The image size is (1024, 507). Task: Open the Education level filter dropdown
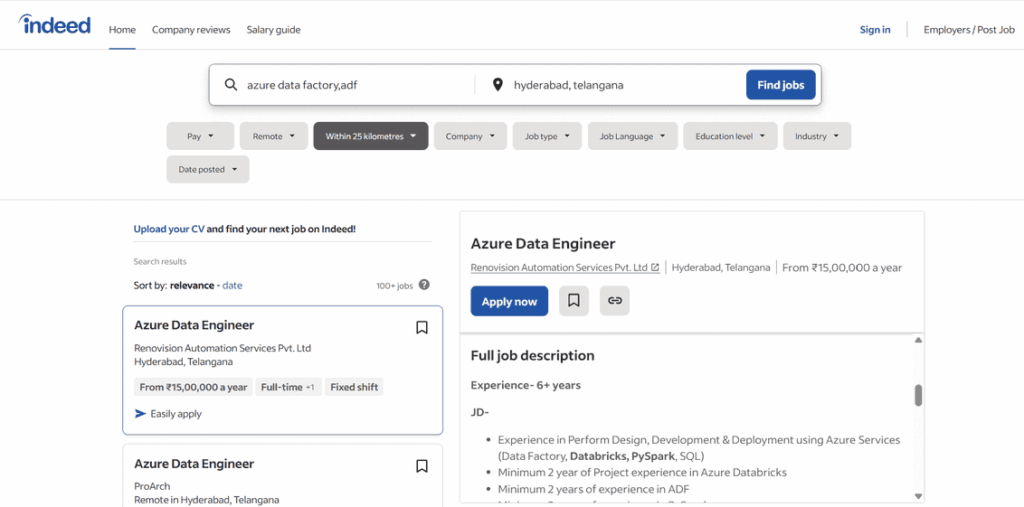[731, 136]
